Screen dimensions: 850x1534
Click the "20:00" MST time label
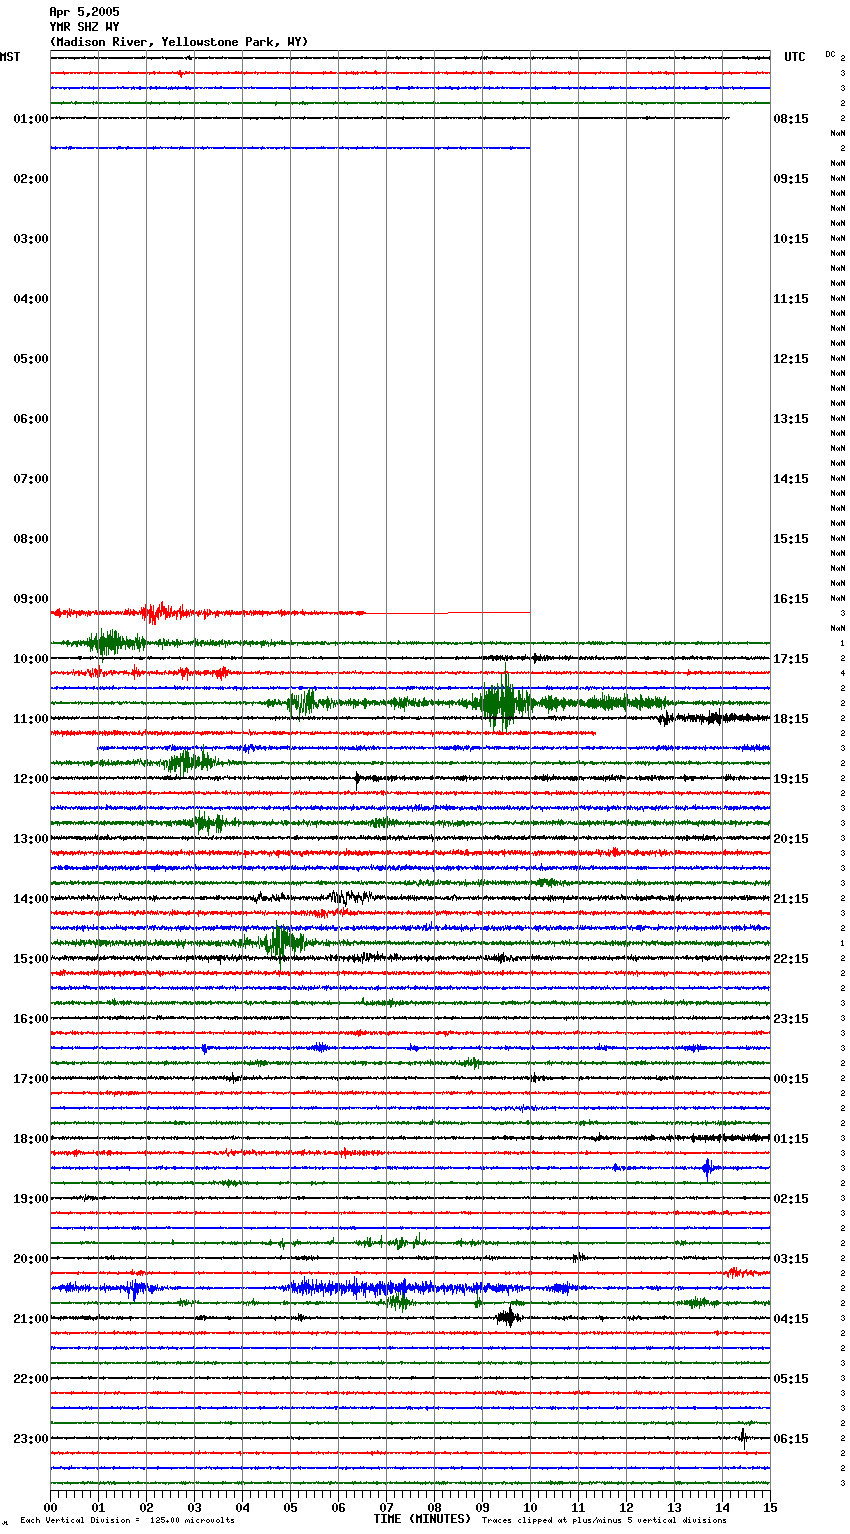(x=31, y=1259)
